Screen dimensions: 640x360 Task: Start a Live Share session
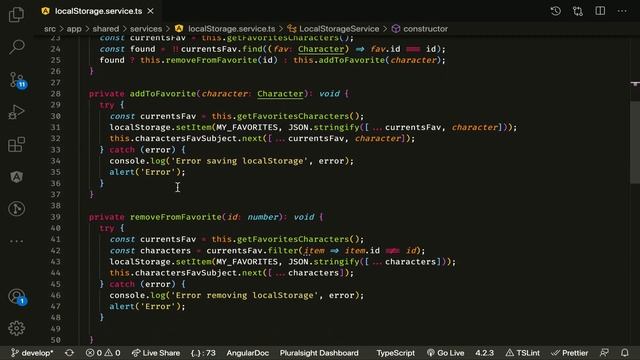pos(156,353)
